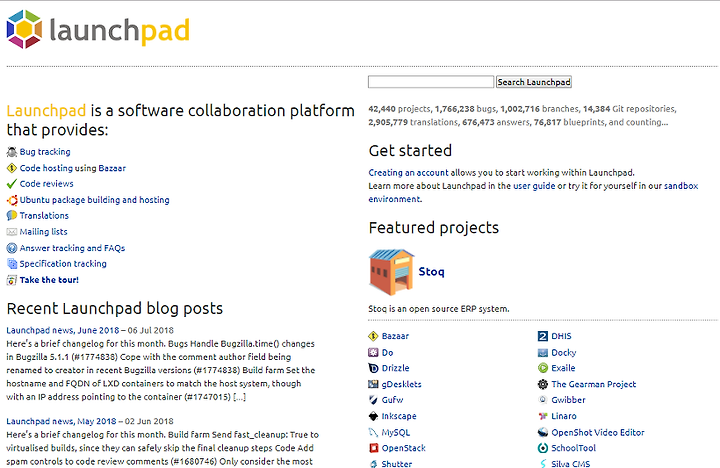
Task: Click the MySQL project icon
Action: tap(373, 432)
